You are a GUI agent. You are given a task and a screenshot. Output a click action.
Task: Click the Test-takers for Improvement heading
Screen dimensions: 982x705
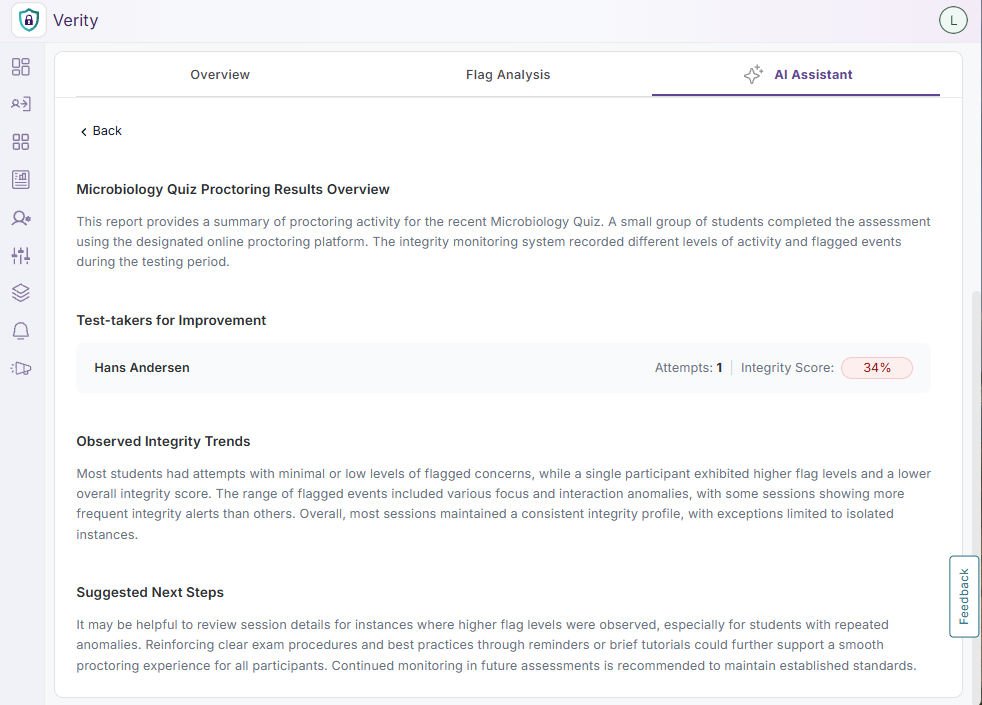tap(171, 321)
